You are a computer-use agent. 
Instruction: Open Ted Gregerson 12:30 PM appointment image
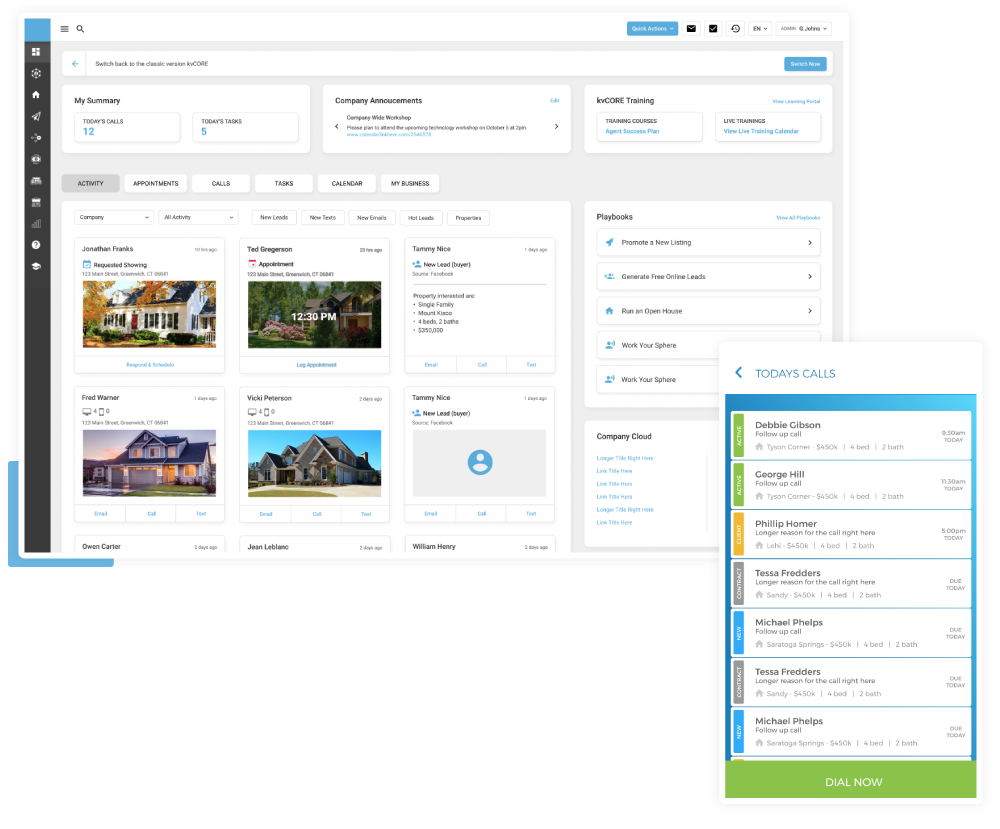[x=314, y=315]
